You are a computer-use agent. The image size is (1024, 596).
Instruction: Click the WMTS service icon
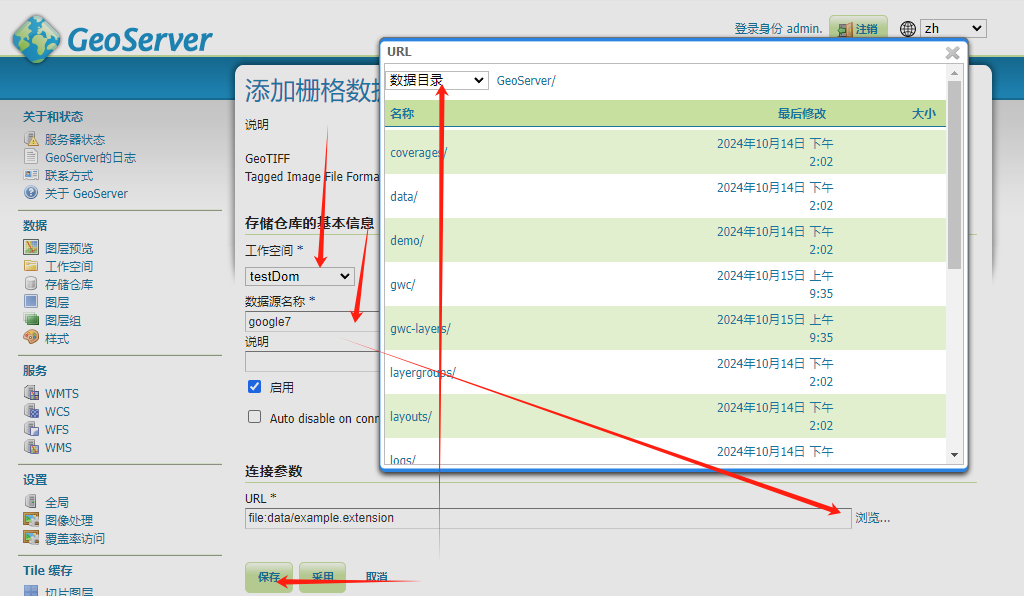click(x=31, y=392)
